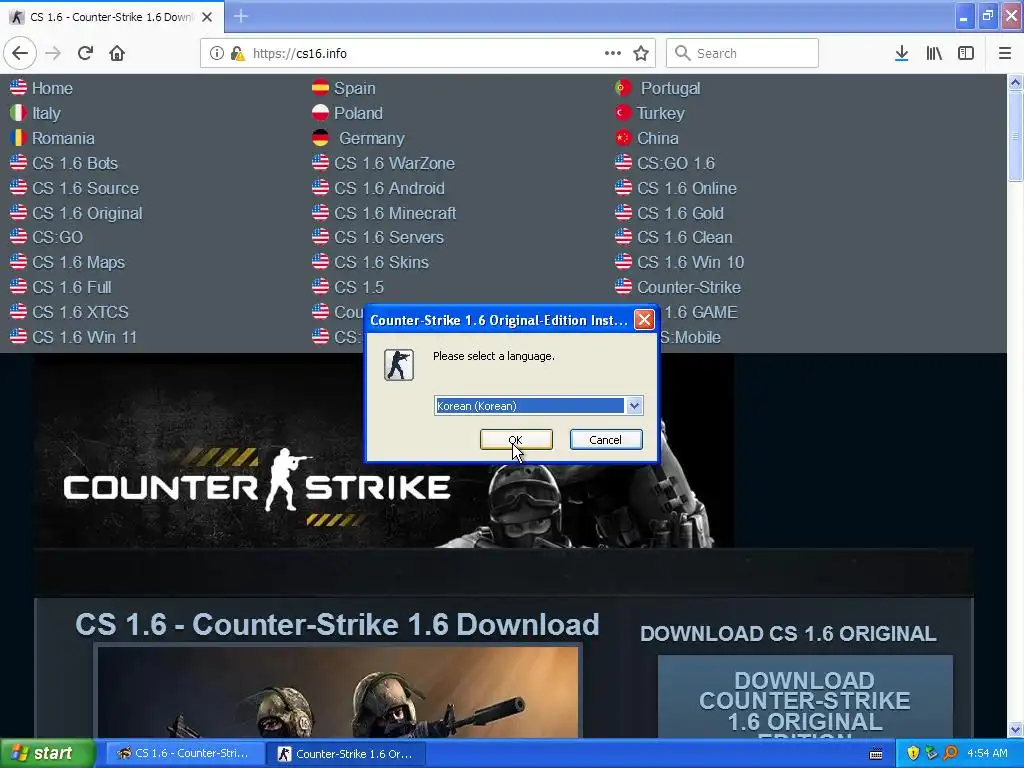This screenshot has width=1024, height=768.
Task: Switch to CS 1.6 Firefox taskbar item
Action: pos(185,754)
